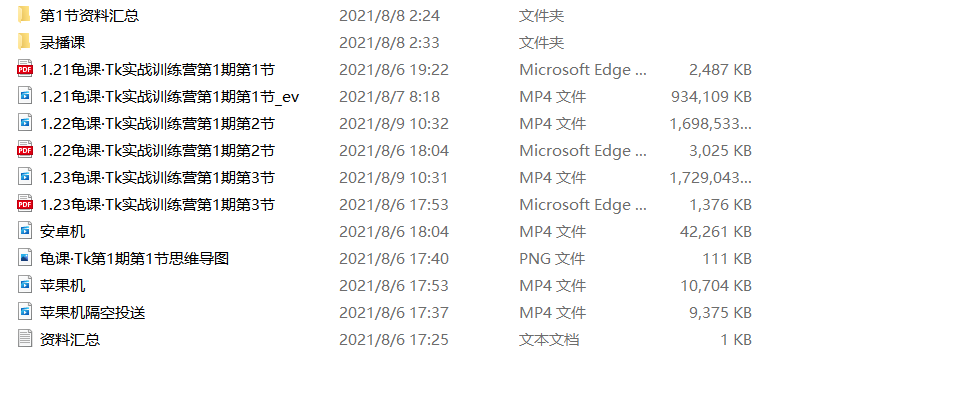The image size is (971, 418).
Task: Click the 文本文档 file type entry
Action: click(x=549, y=339)
